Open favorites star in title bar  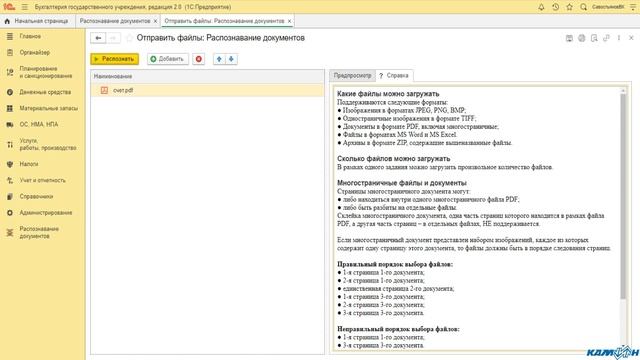[x=569, y=7]
